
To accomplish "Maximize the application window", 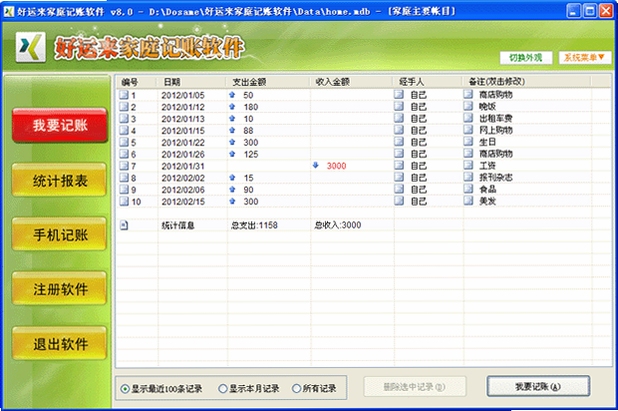I will click(x=590, y=11).
